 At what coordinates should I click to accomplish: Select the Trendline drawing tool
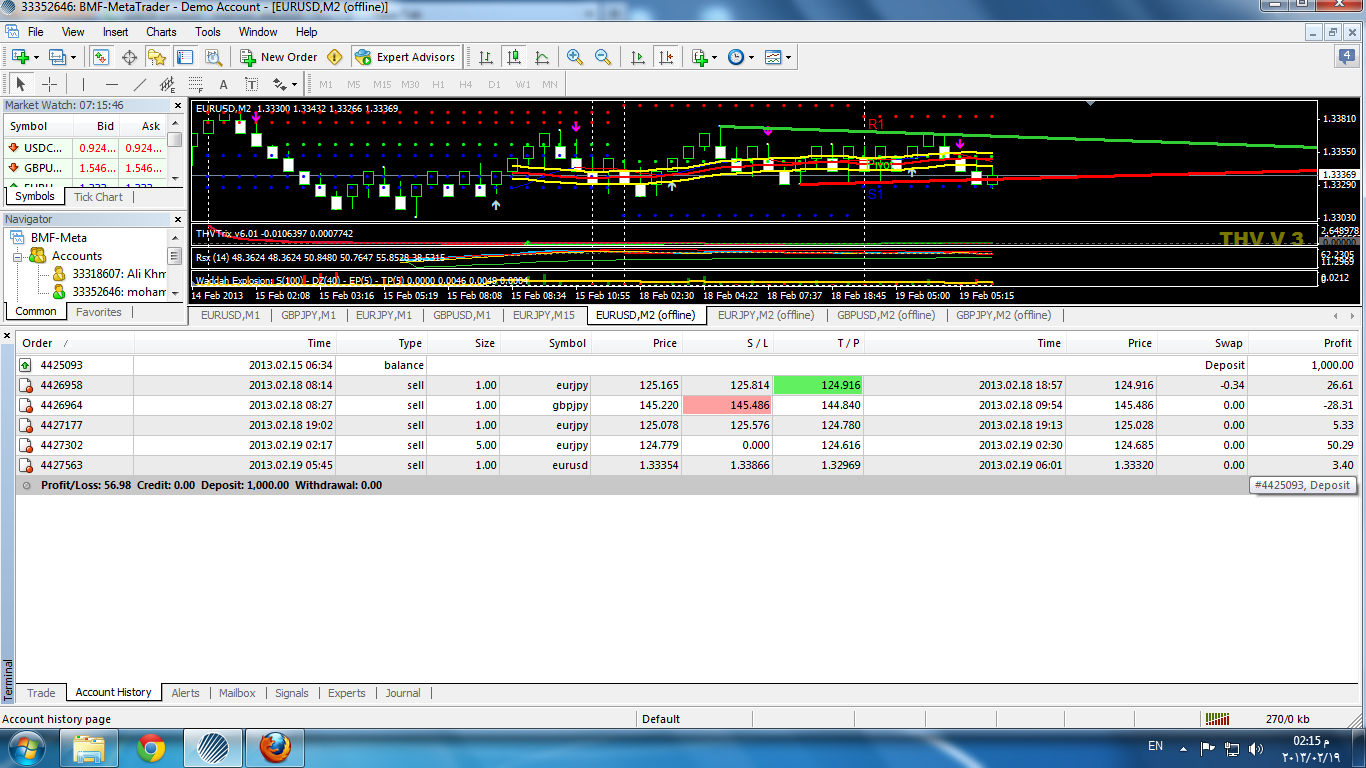point(139,84)
